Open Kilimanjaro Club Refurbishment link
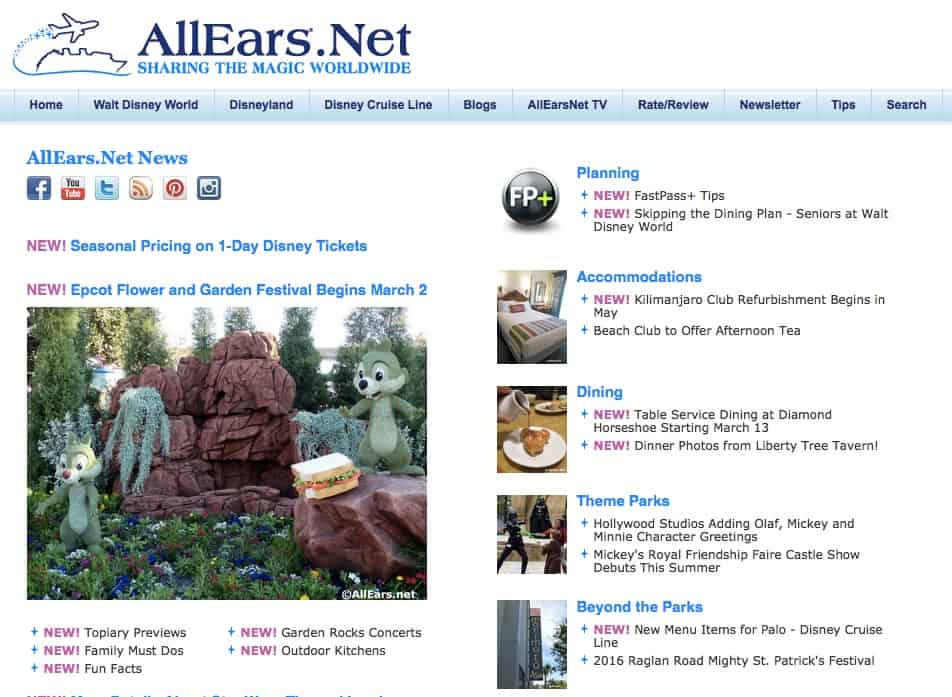This screenshot has height=697, width=952. point(739,306)
